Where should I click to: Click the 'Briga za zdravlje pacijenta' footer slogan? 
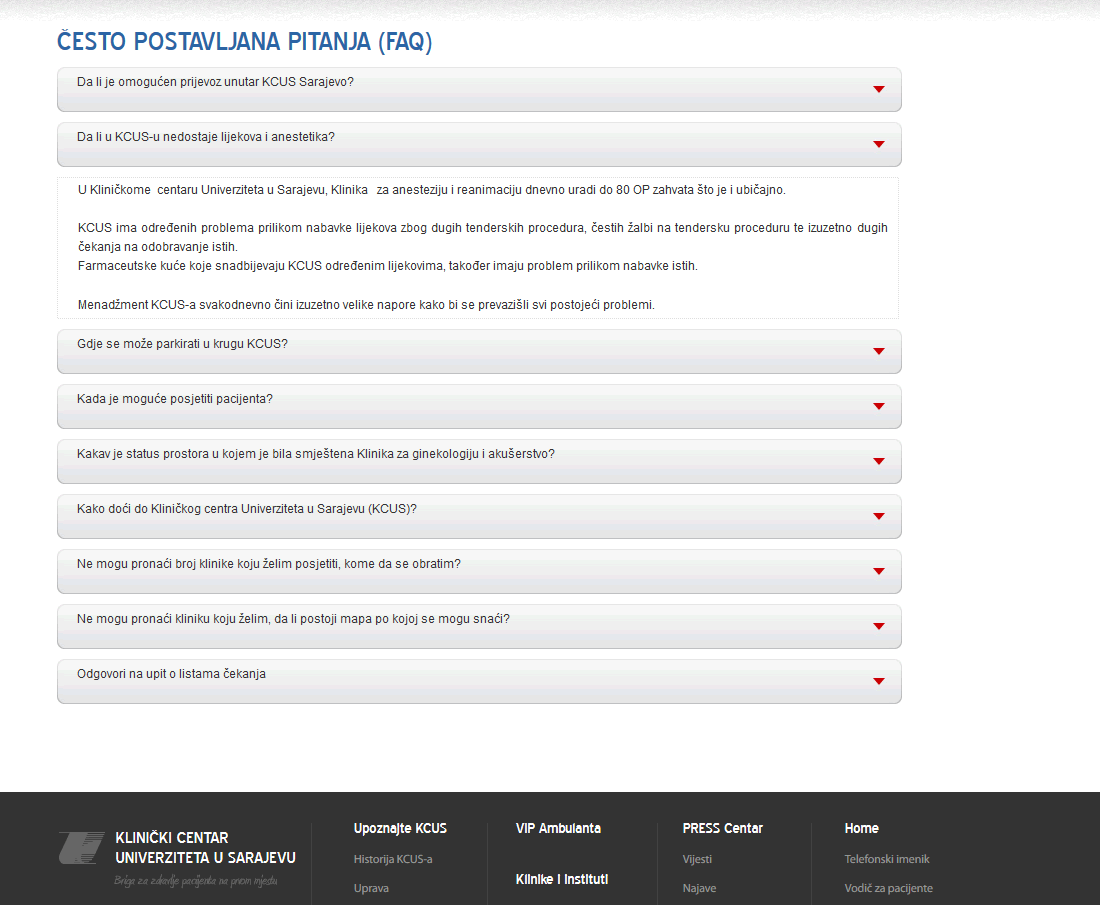coord(196,881)
